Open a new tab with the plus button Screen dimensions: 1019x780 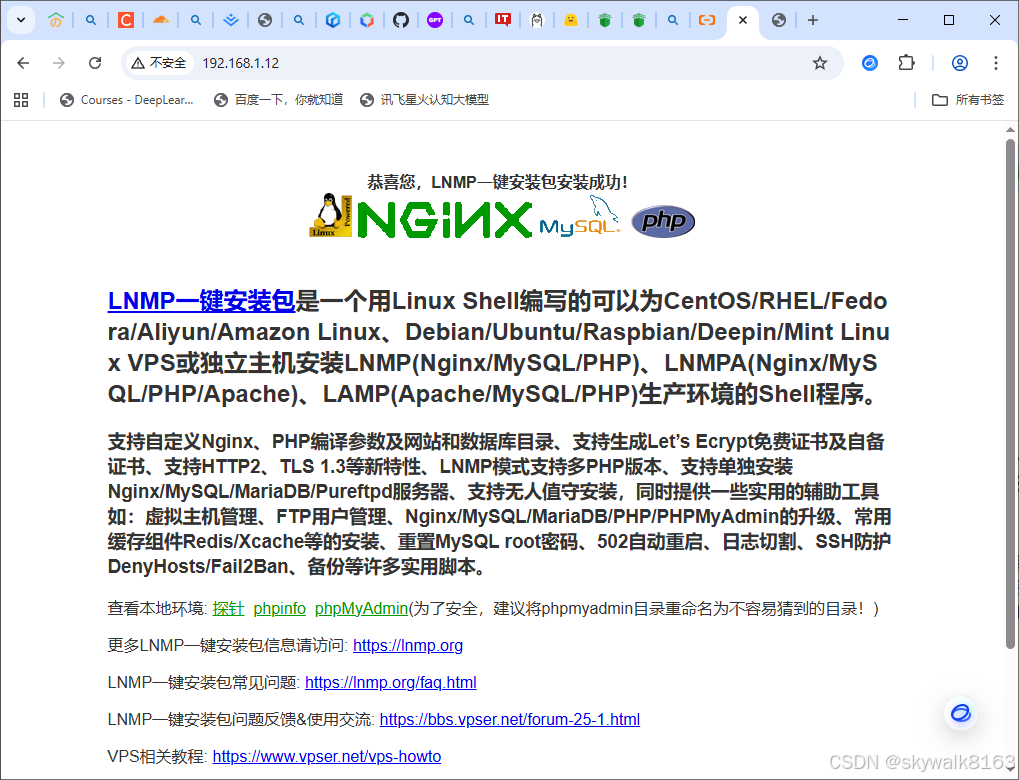812,19
